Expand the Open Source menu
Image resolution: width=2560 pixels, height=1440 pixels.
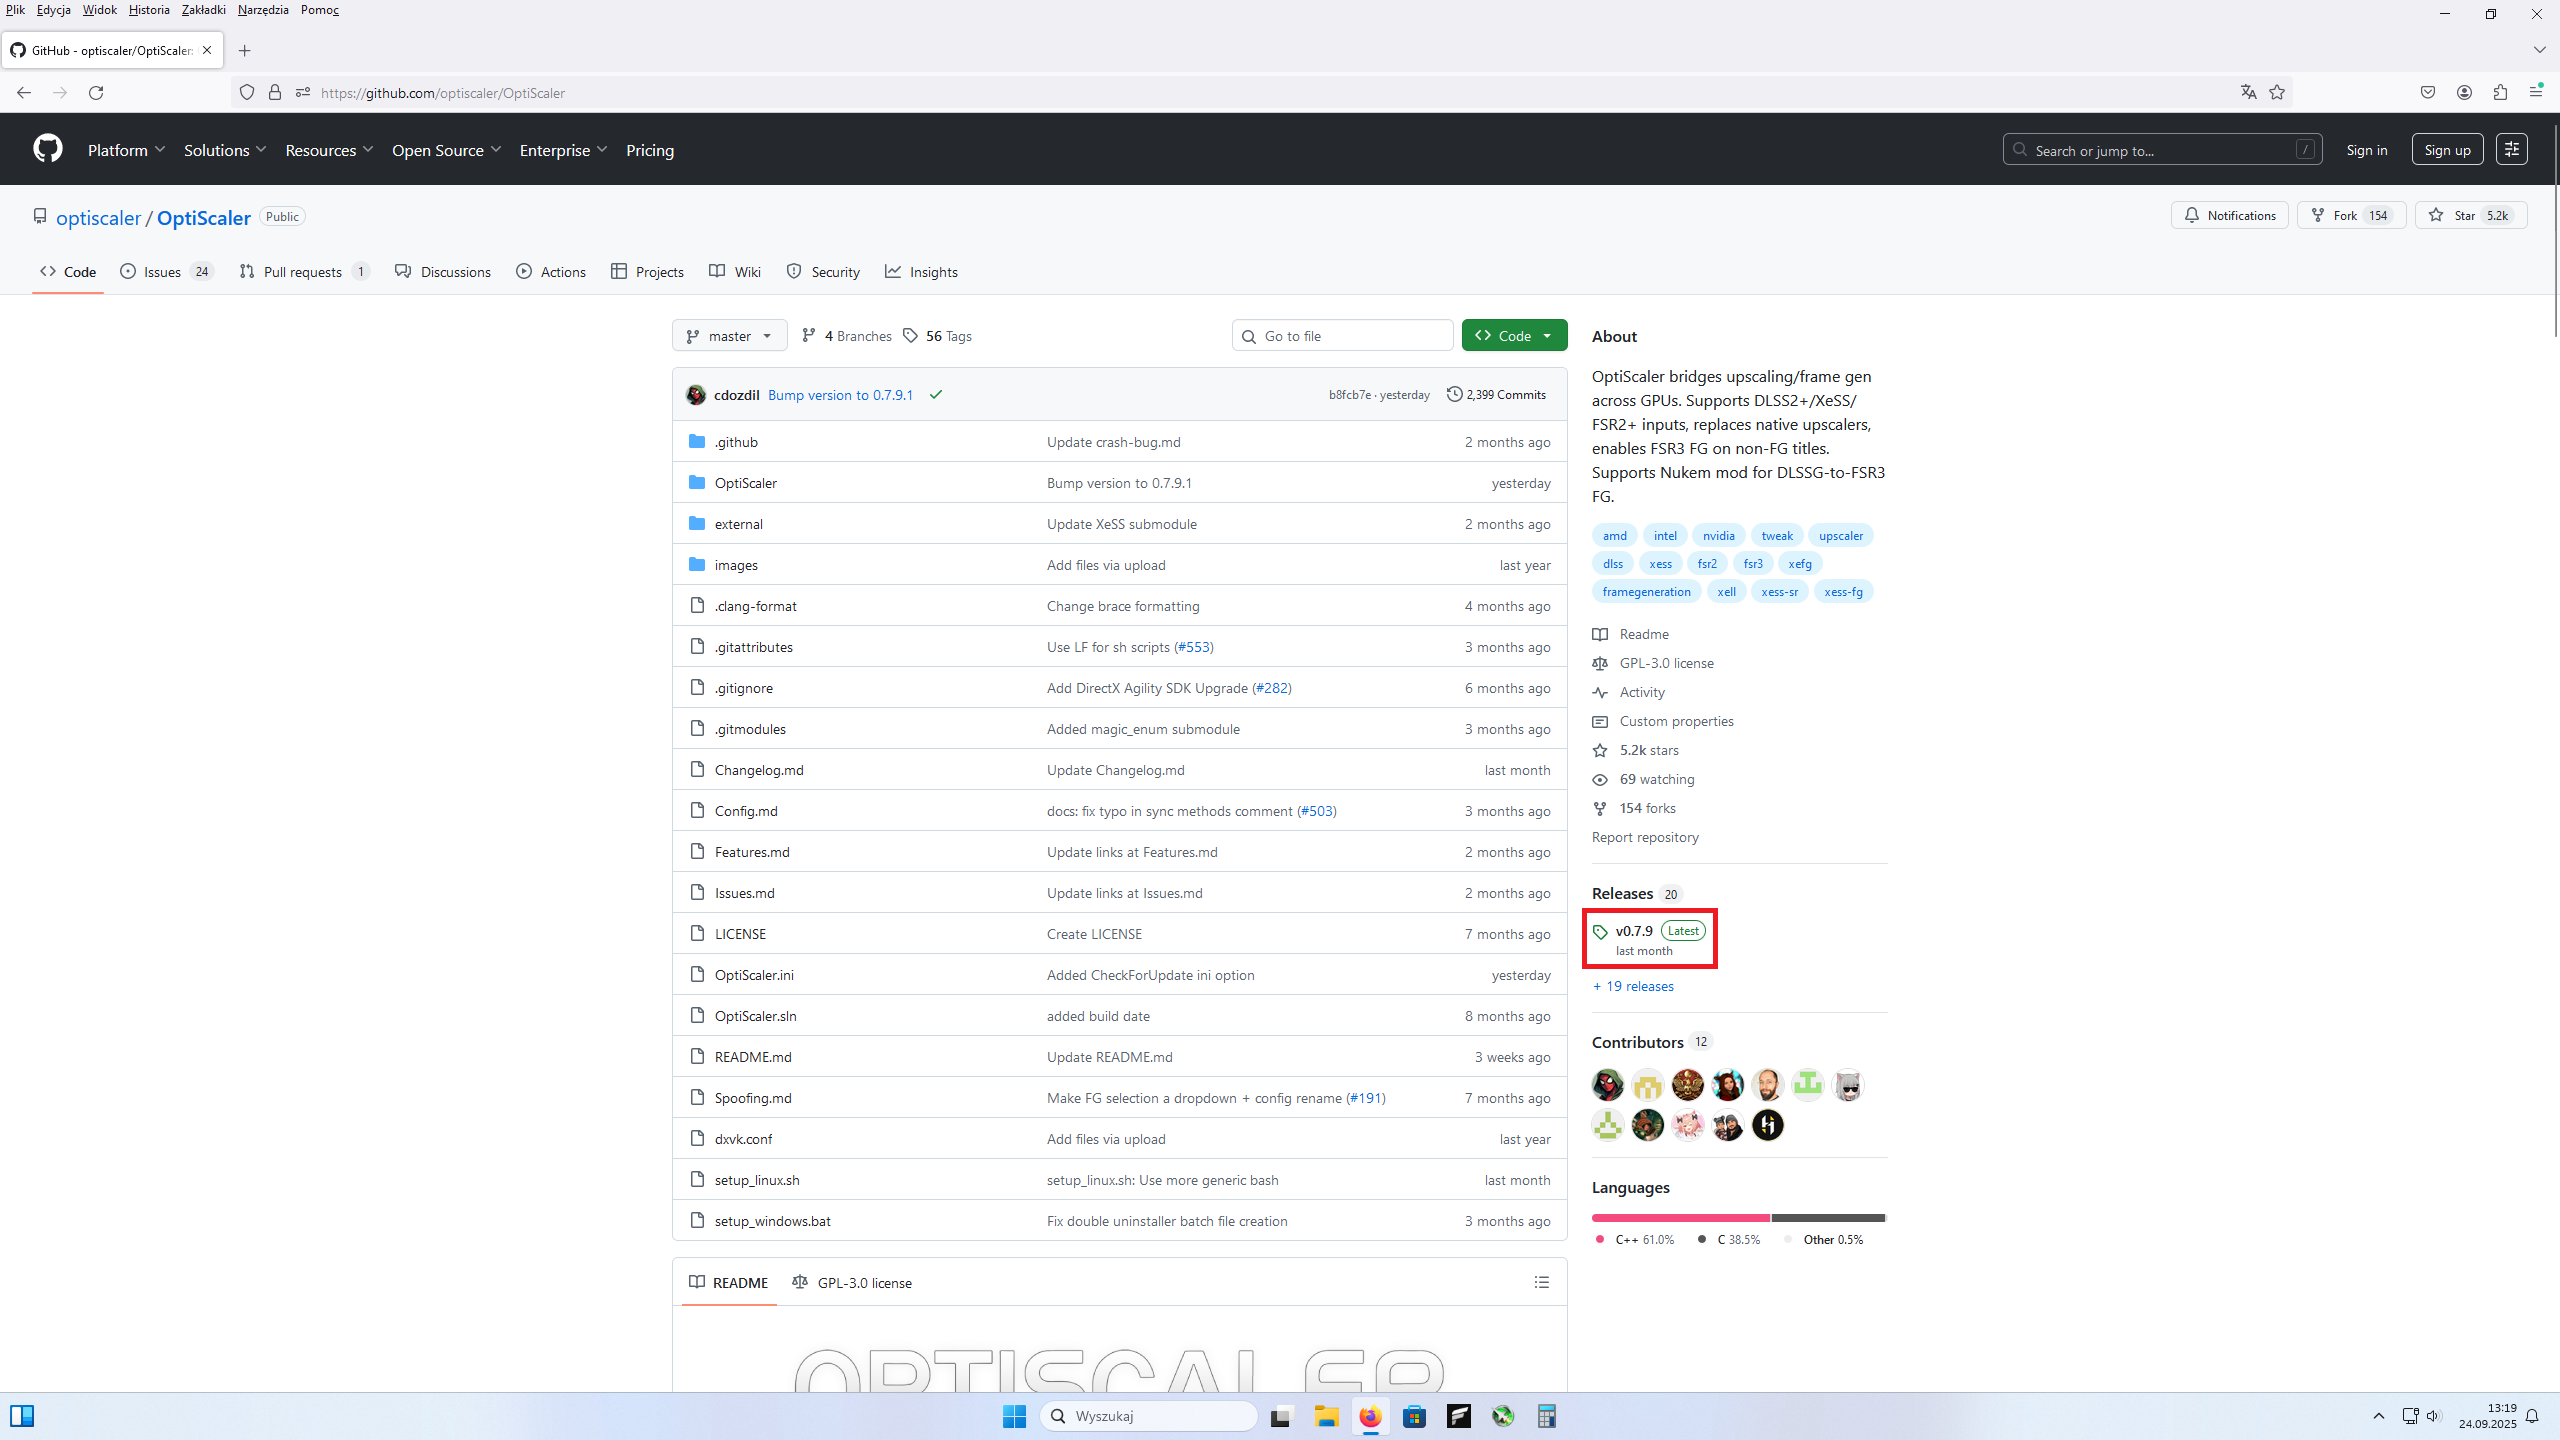point(446,150)
